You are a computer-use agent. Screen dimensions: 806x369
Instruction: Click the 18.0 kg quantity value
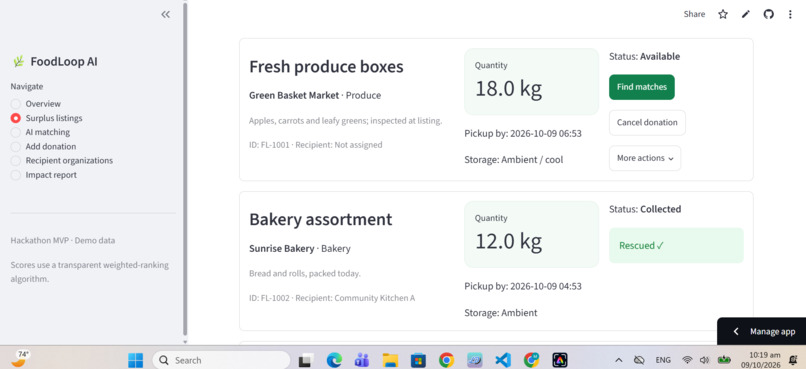coord(508,88)
